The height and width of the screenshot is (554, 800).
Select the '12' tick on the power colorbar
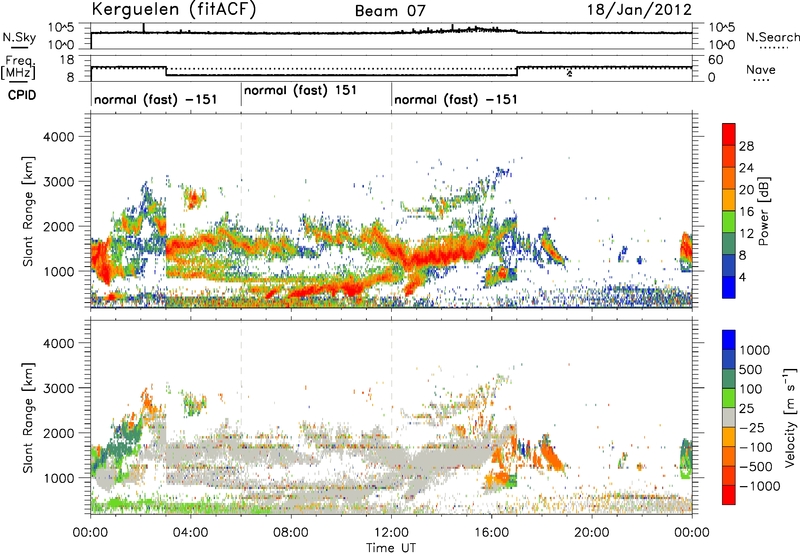(746, 234)
